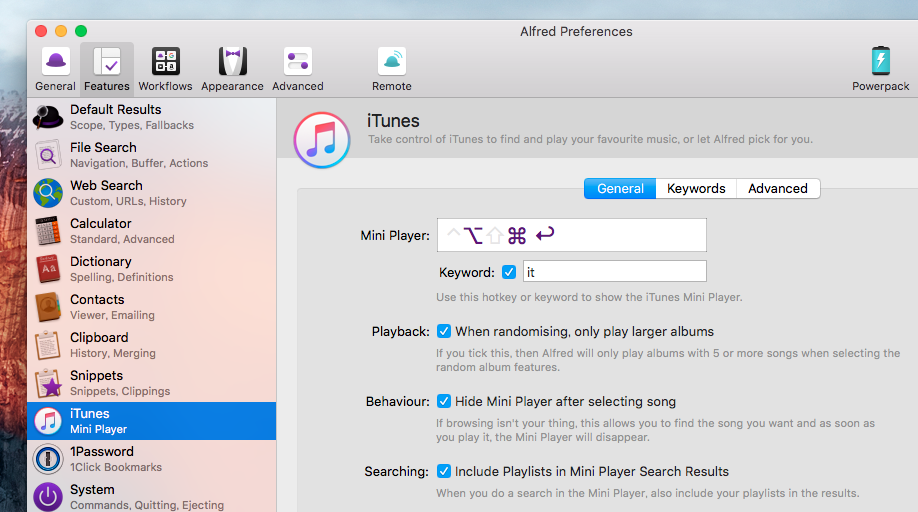Select Default Results in the sidebar
The image size is (918, 512).
tap(150, 117)
